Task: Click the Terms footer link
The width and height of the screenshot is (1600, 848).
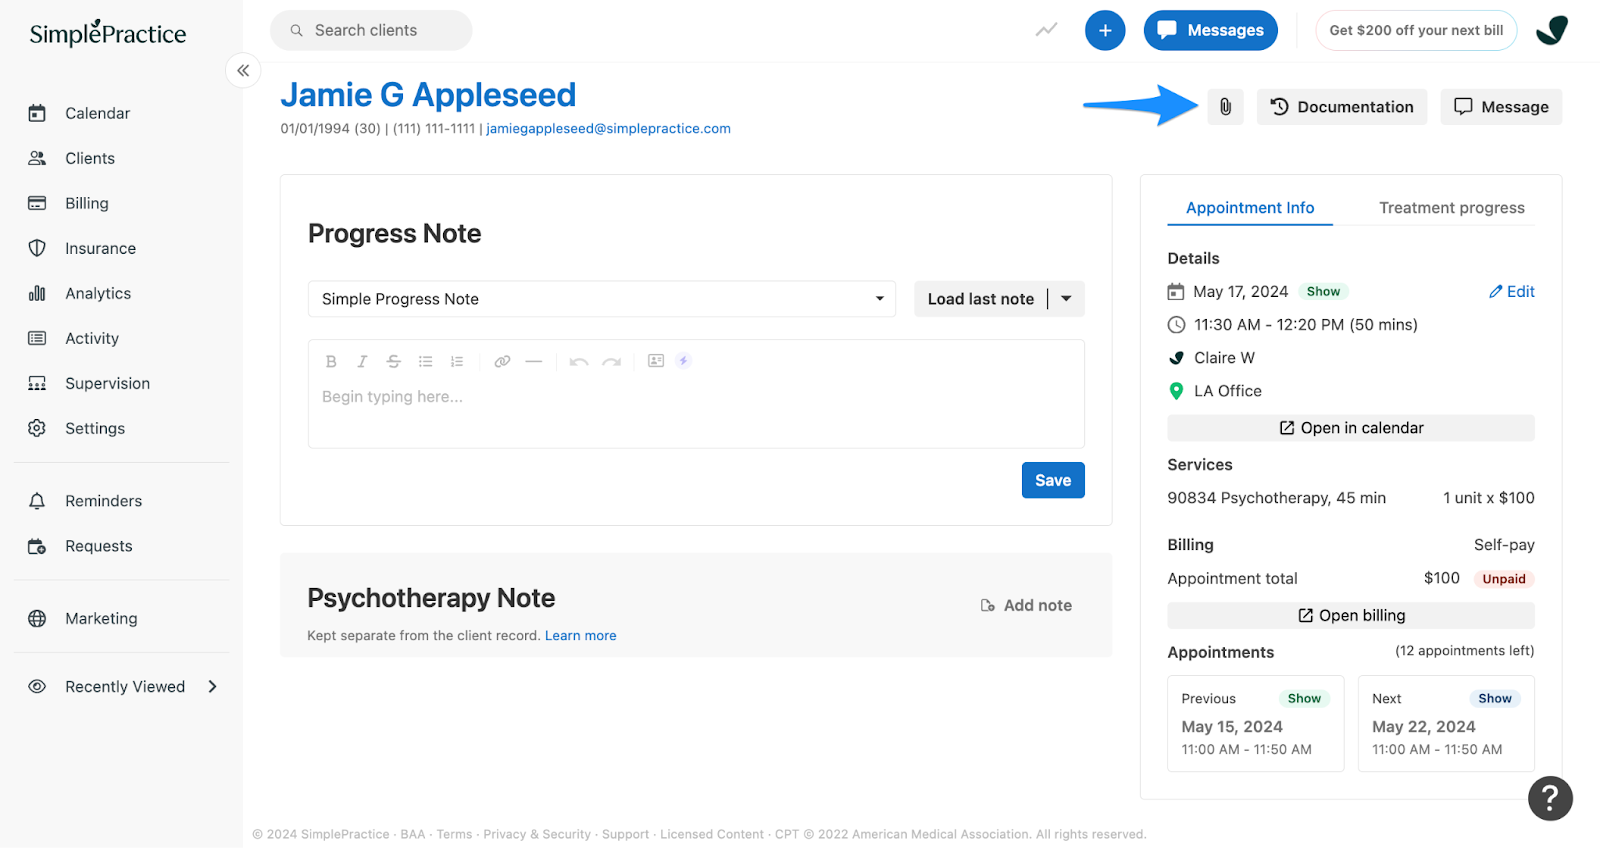Action: pos(454,834)
